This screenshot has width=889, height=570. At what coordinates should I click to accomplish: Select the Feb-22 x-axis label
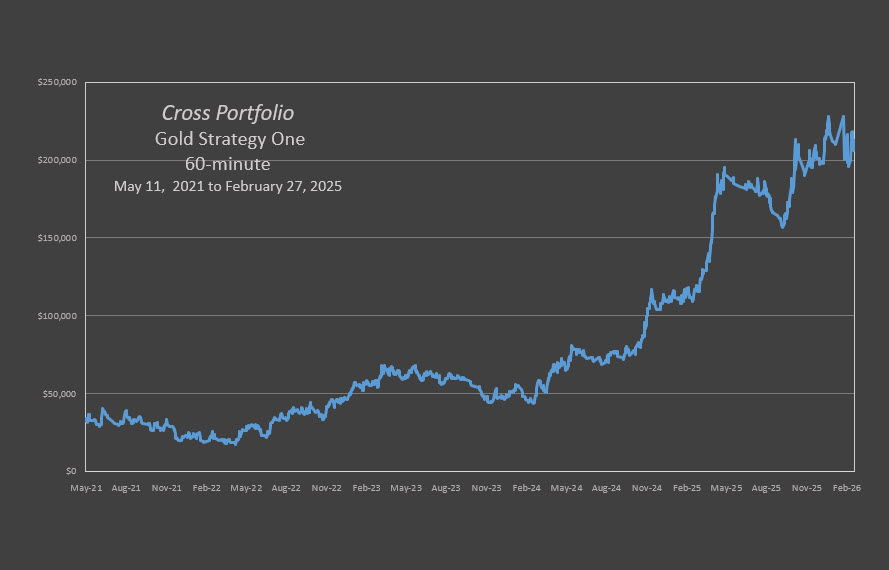coord(206,488)
